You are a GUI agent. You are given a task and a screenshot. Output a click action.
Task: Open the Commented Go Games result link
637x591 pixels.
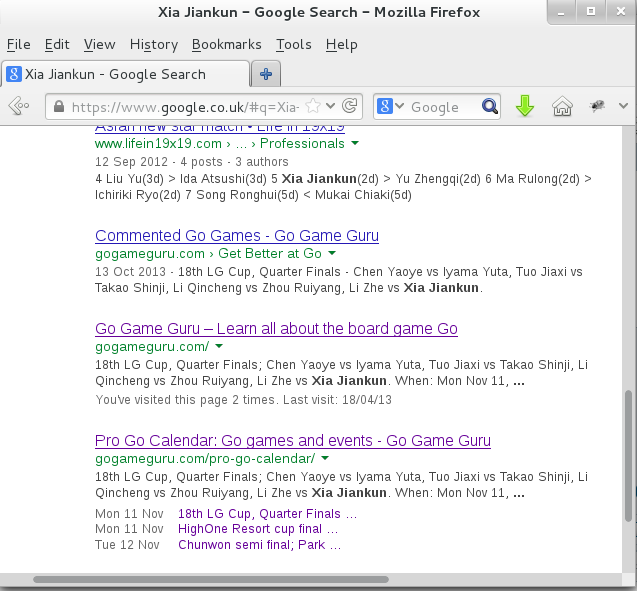pos(236,236)
